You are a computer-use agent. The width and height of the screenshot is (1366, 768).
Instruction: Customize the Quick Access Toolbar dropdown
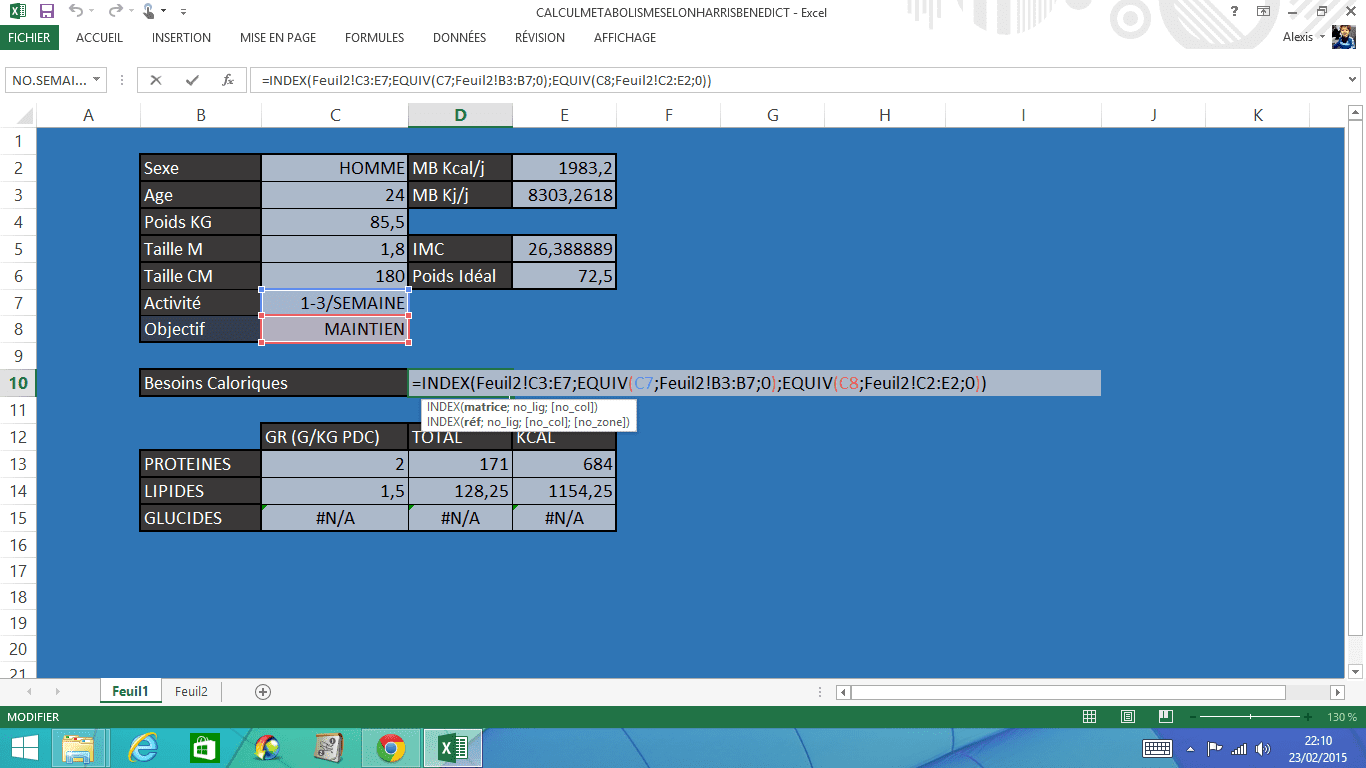183,12
